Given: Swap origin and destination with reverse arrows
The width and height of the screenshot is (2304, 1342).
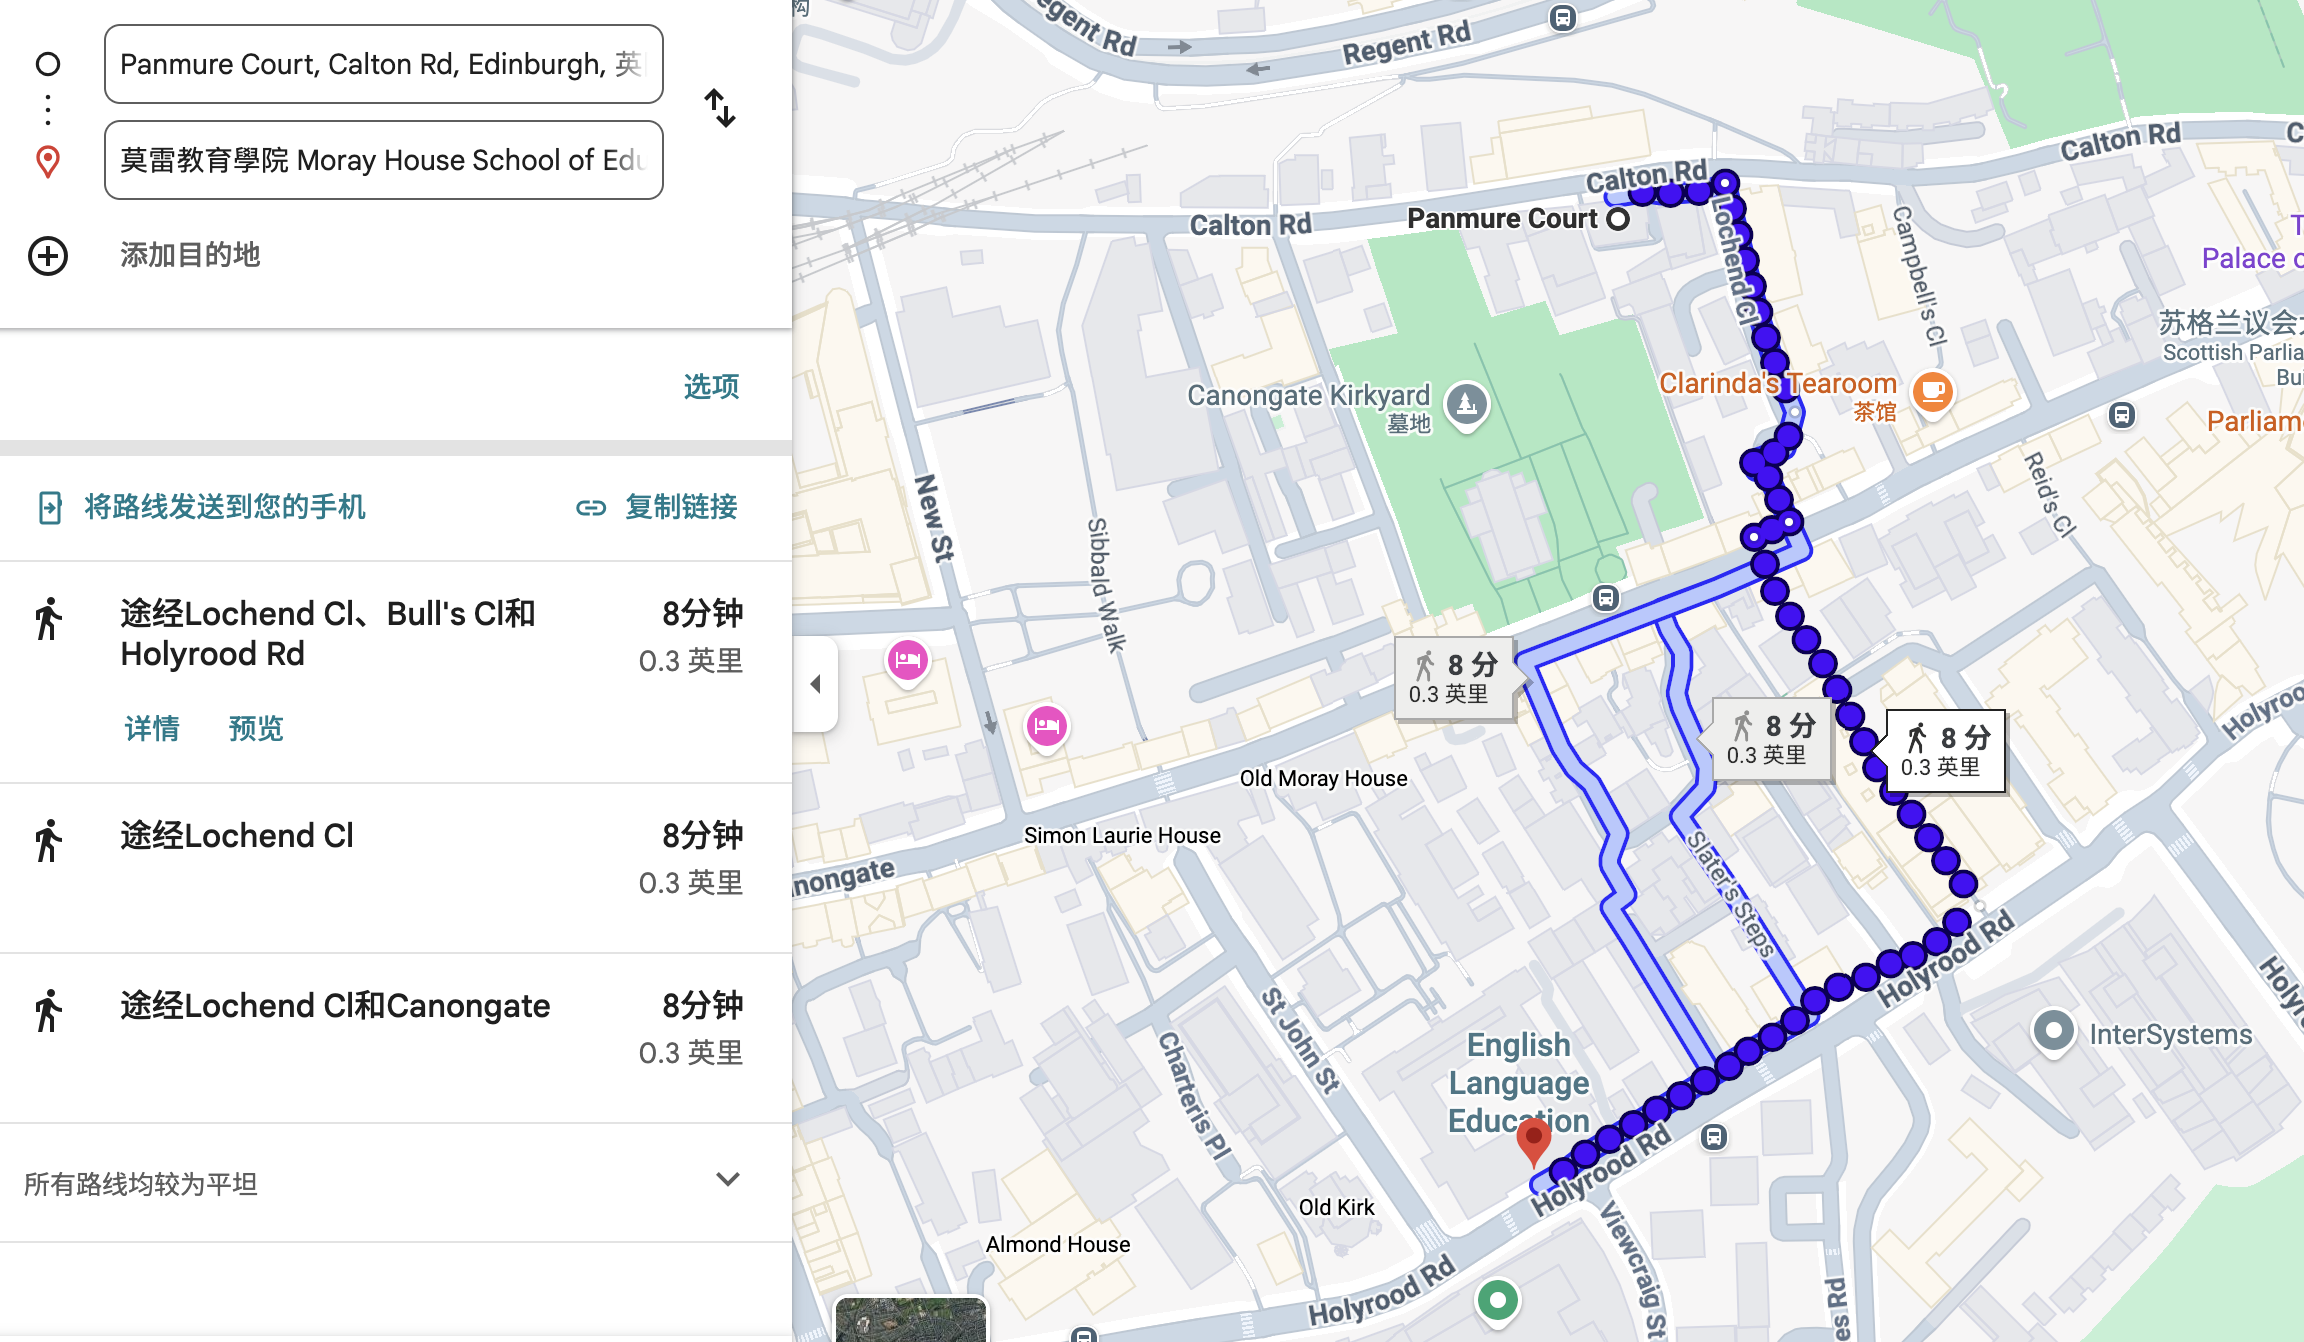Looking at the screenshot, I should (x=719, y=108).
